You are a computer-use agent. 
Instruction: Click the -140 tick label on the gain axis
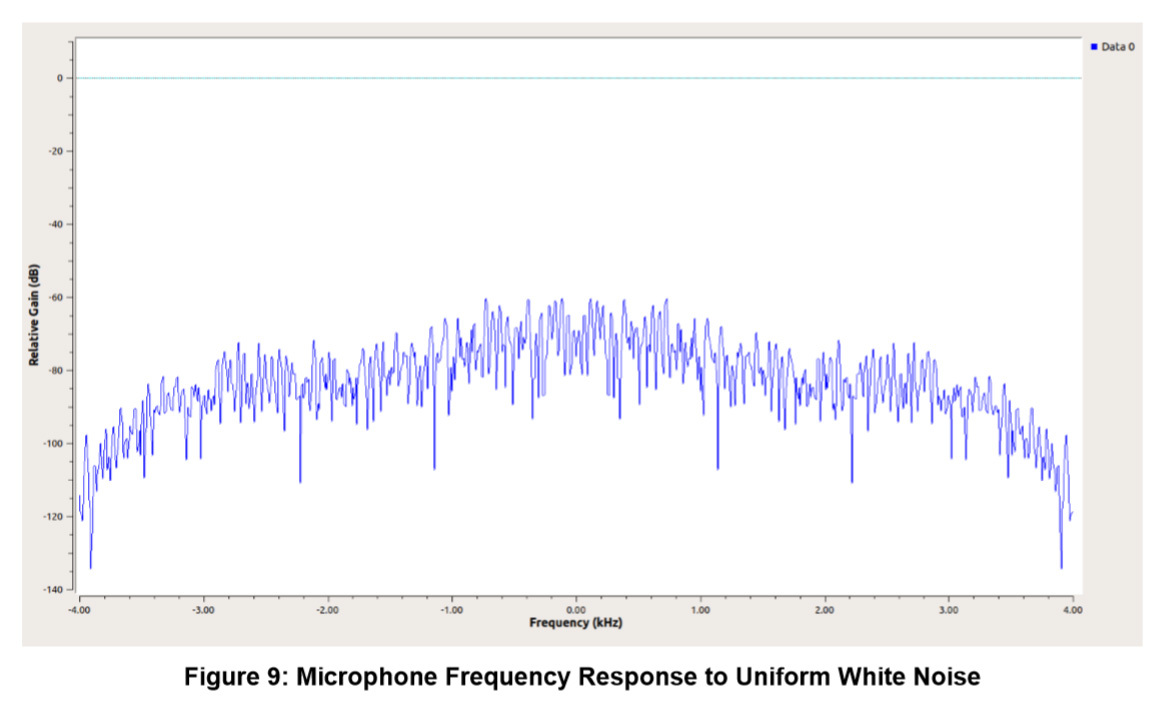coord(54,589)
